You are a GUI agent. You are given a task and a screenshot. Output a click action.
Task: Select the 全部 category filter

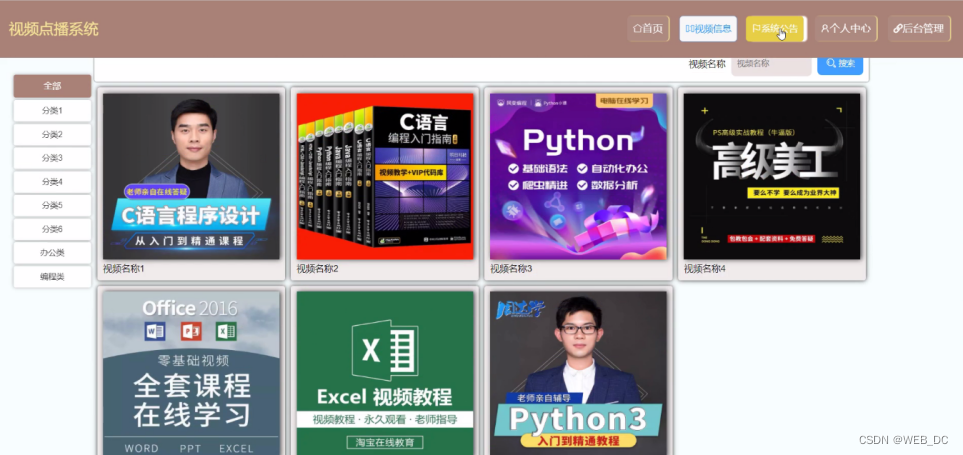(x=52, y=86)
